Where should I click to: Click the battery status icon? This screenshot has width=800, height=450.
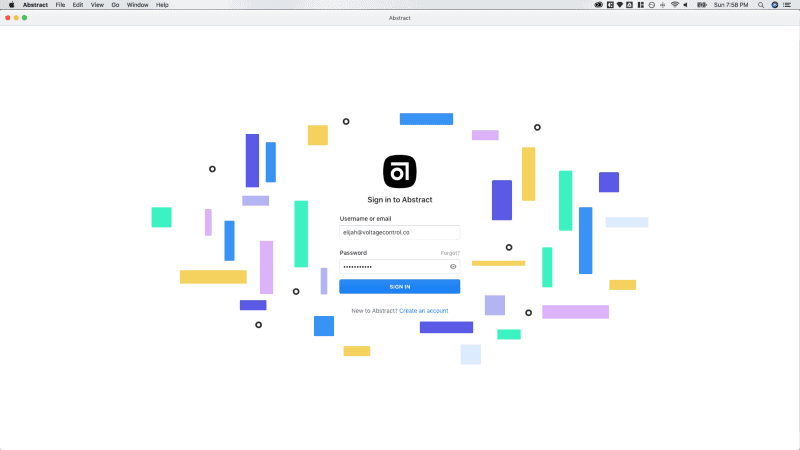click(x=702, y=5)
